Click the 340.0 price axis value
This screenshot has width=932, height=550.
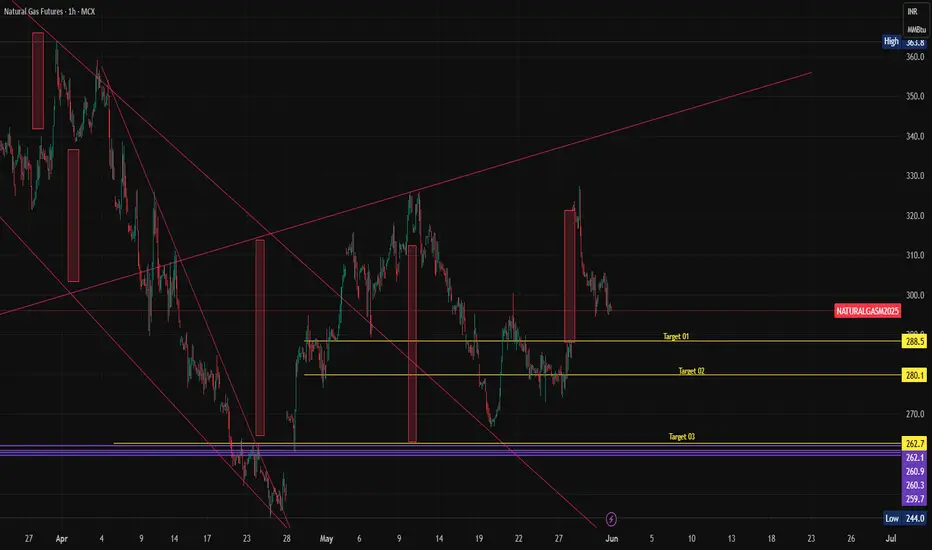915,136
